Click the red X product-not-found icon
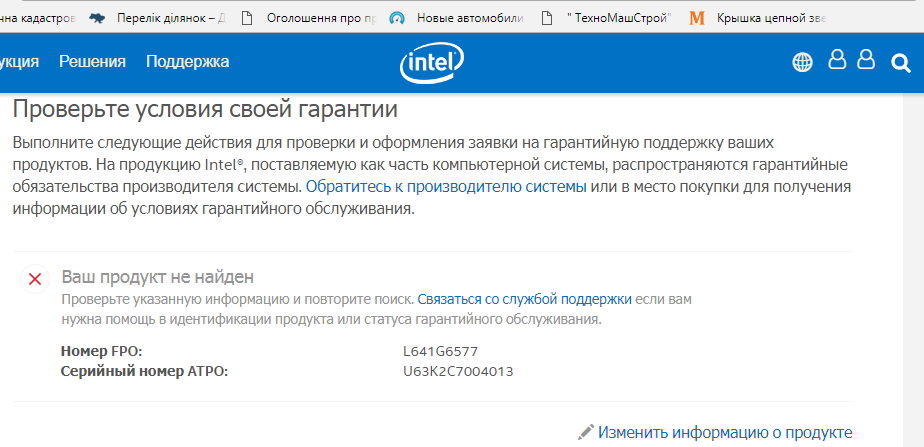The width and height of the screenshot is (924, 447). point(35,279)
